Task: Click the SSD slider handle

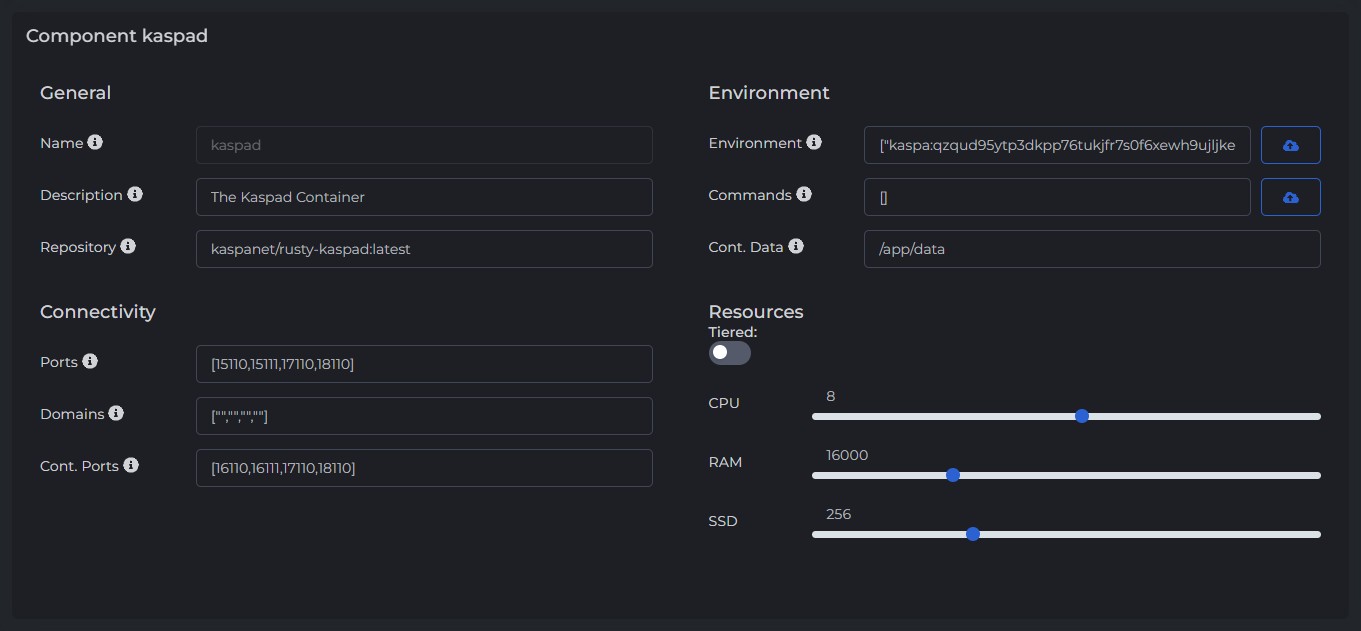Action: [973, 534]
